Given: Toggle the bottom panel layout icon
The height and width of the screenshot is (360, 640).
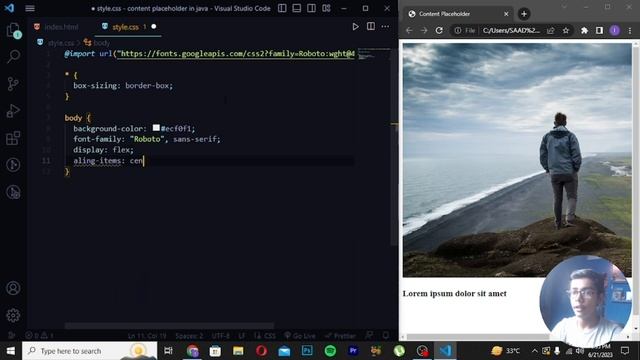Looking at the screenshot, I should pyautogui.click(x=297, y=8).
